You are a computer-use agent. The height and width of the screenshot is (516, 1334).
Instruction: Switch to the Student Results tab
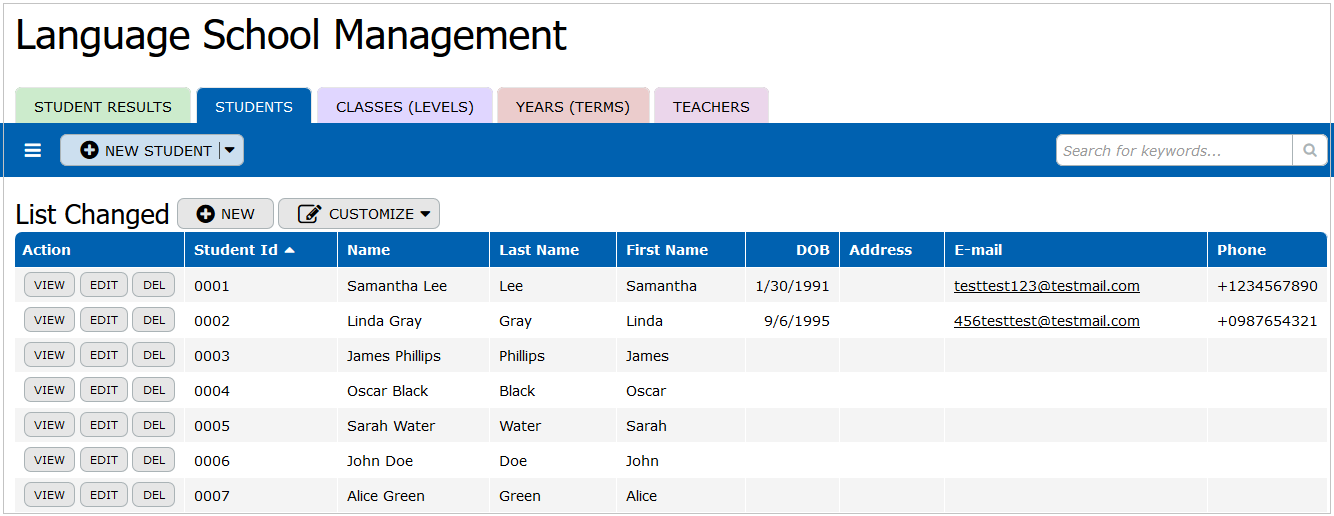point(103,107)
